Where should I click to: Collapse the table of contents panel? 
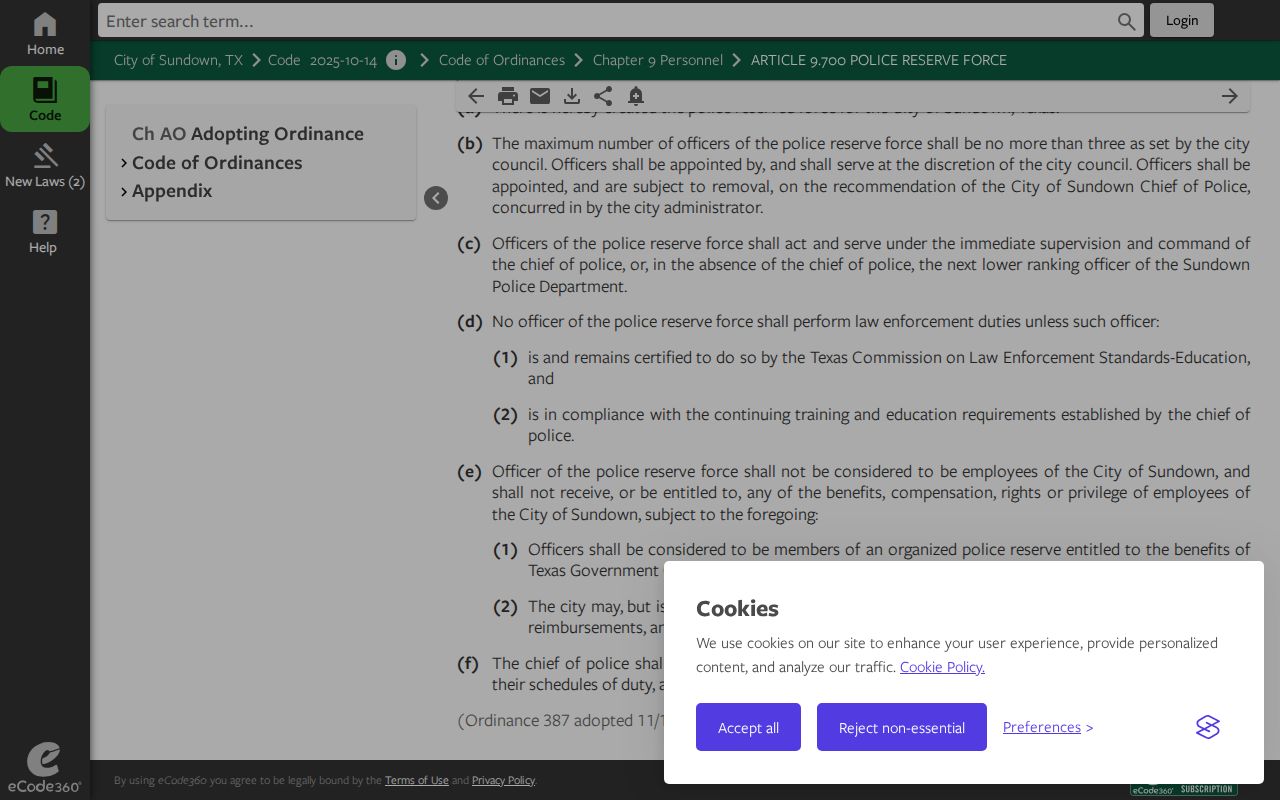pos(436,198)
